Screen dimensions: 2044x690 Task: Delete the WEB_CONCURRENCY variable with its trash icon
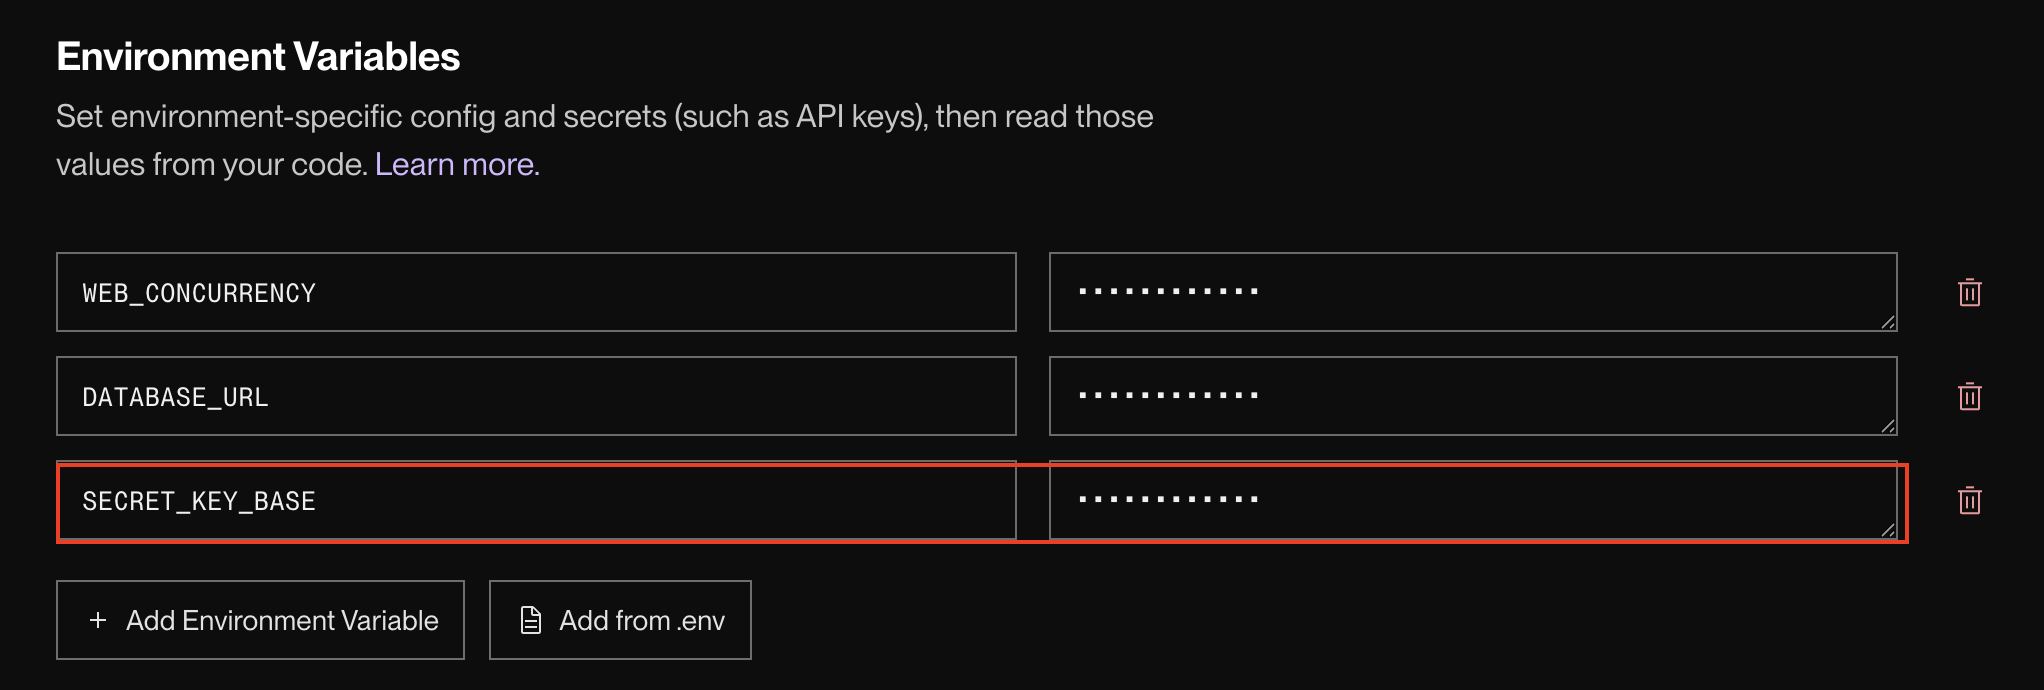pyautogui.click(x=1969, y=293)
